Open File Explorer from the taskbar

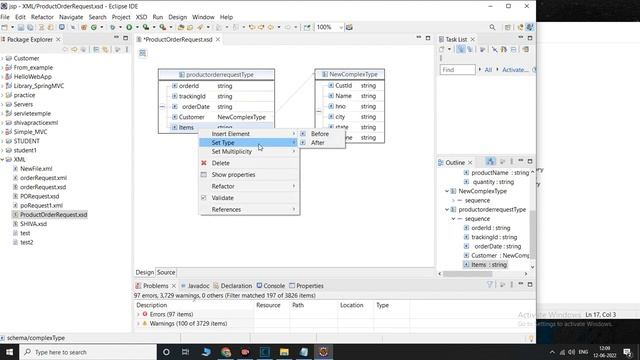(x=284, y=352)
